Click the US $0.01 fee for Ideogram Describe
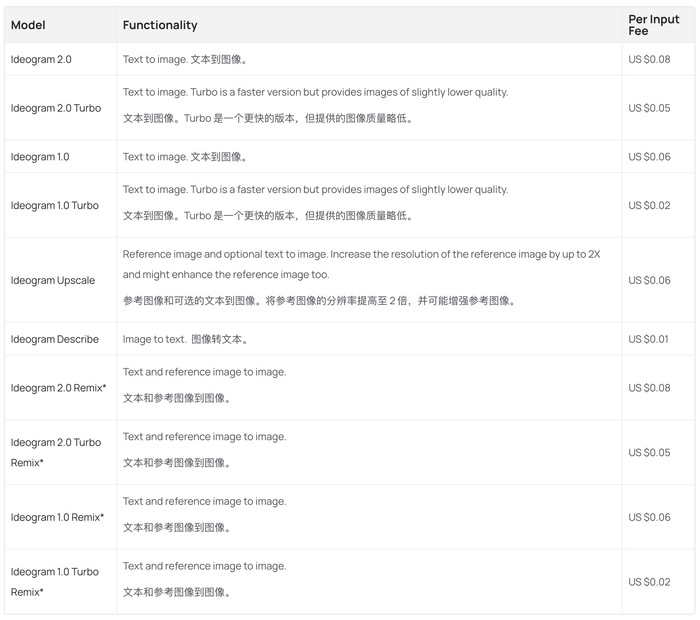The image size is (700, 620). click(649, 339)
